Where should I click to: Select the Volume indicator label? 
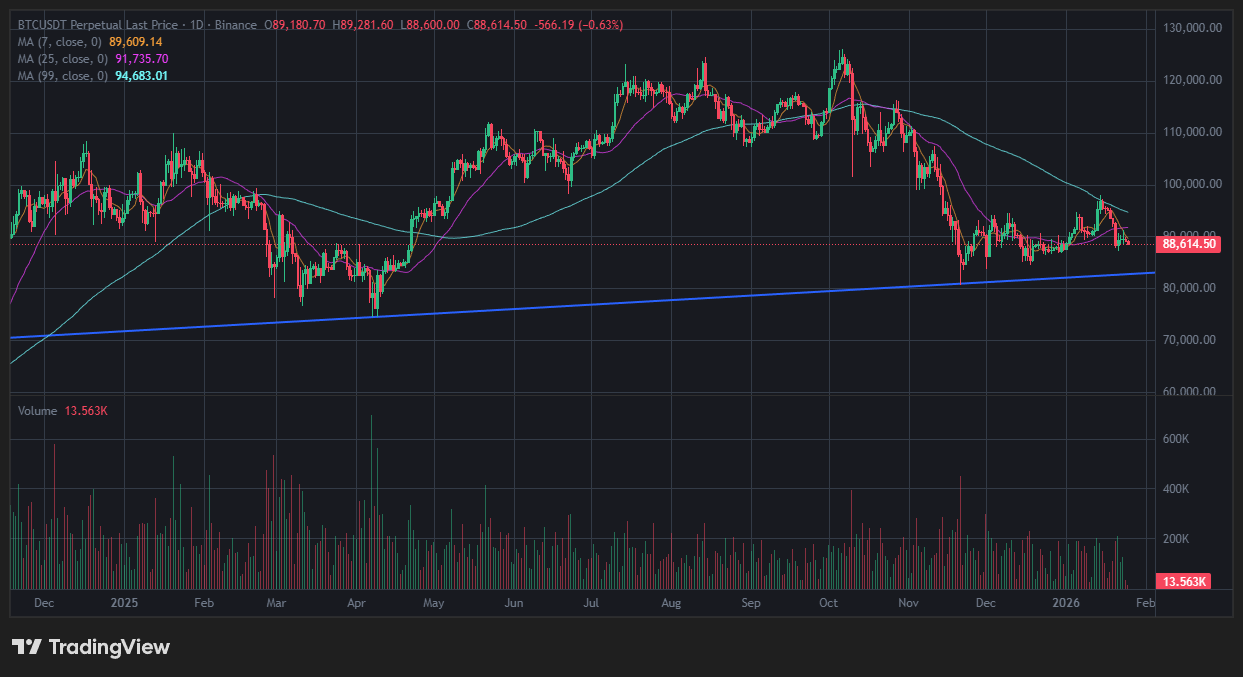(39, 411)
